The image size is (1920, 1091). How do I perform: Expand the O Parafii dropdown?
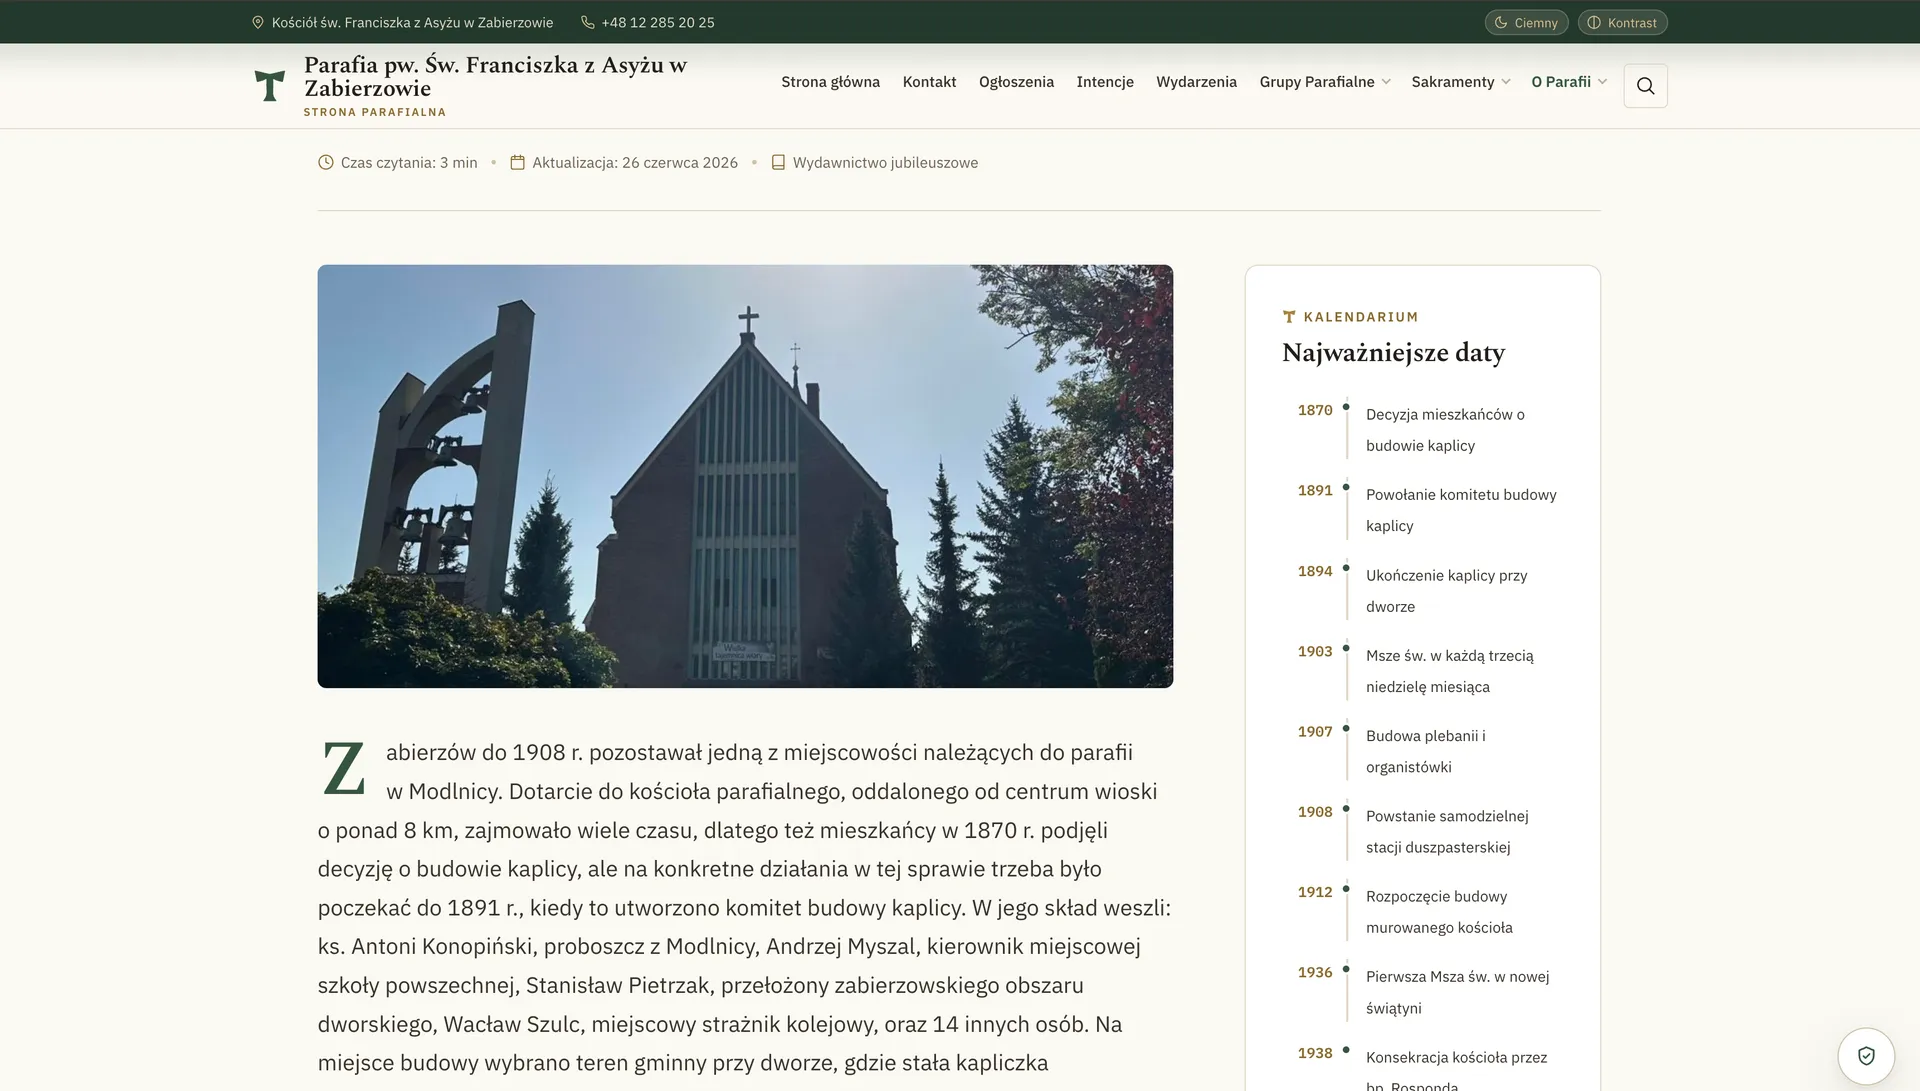(1569, 82)
